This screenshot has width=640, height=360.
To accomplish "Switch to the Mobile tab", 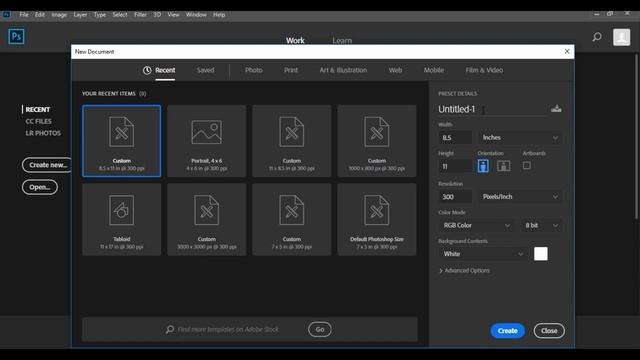I will tap(433, 70).
